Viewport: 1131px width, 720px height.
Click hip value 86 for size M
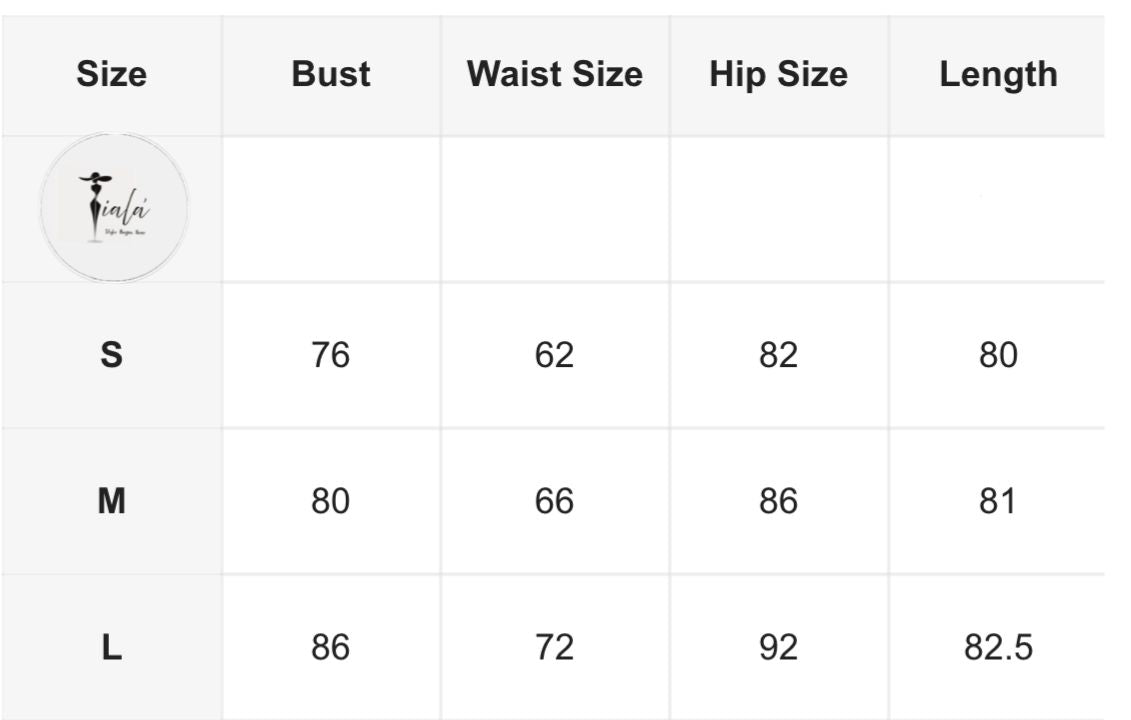pos(778,501)
